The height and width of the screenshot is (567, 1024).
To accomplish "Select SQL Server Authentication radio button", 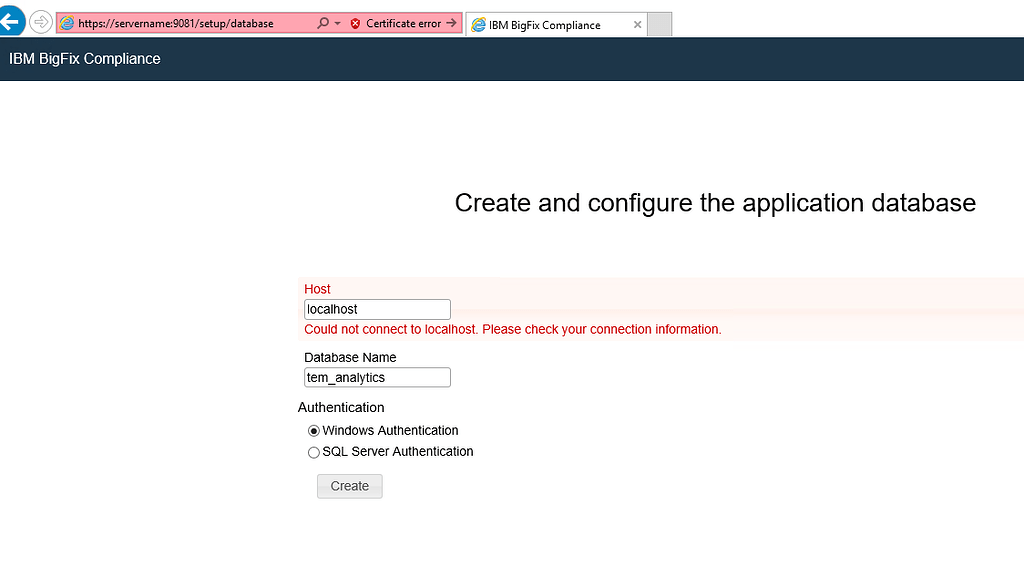I will click(313, 452).
